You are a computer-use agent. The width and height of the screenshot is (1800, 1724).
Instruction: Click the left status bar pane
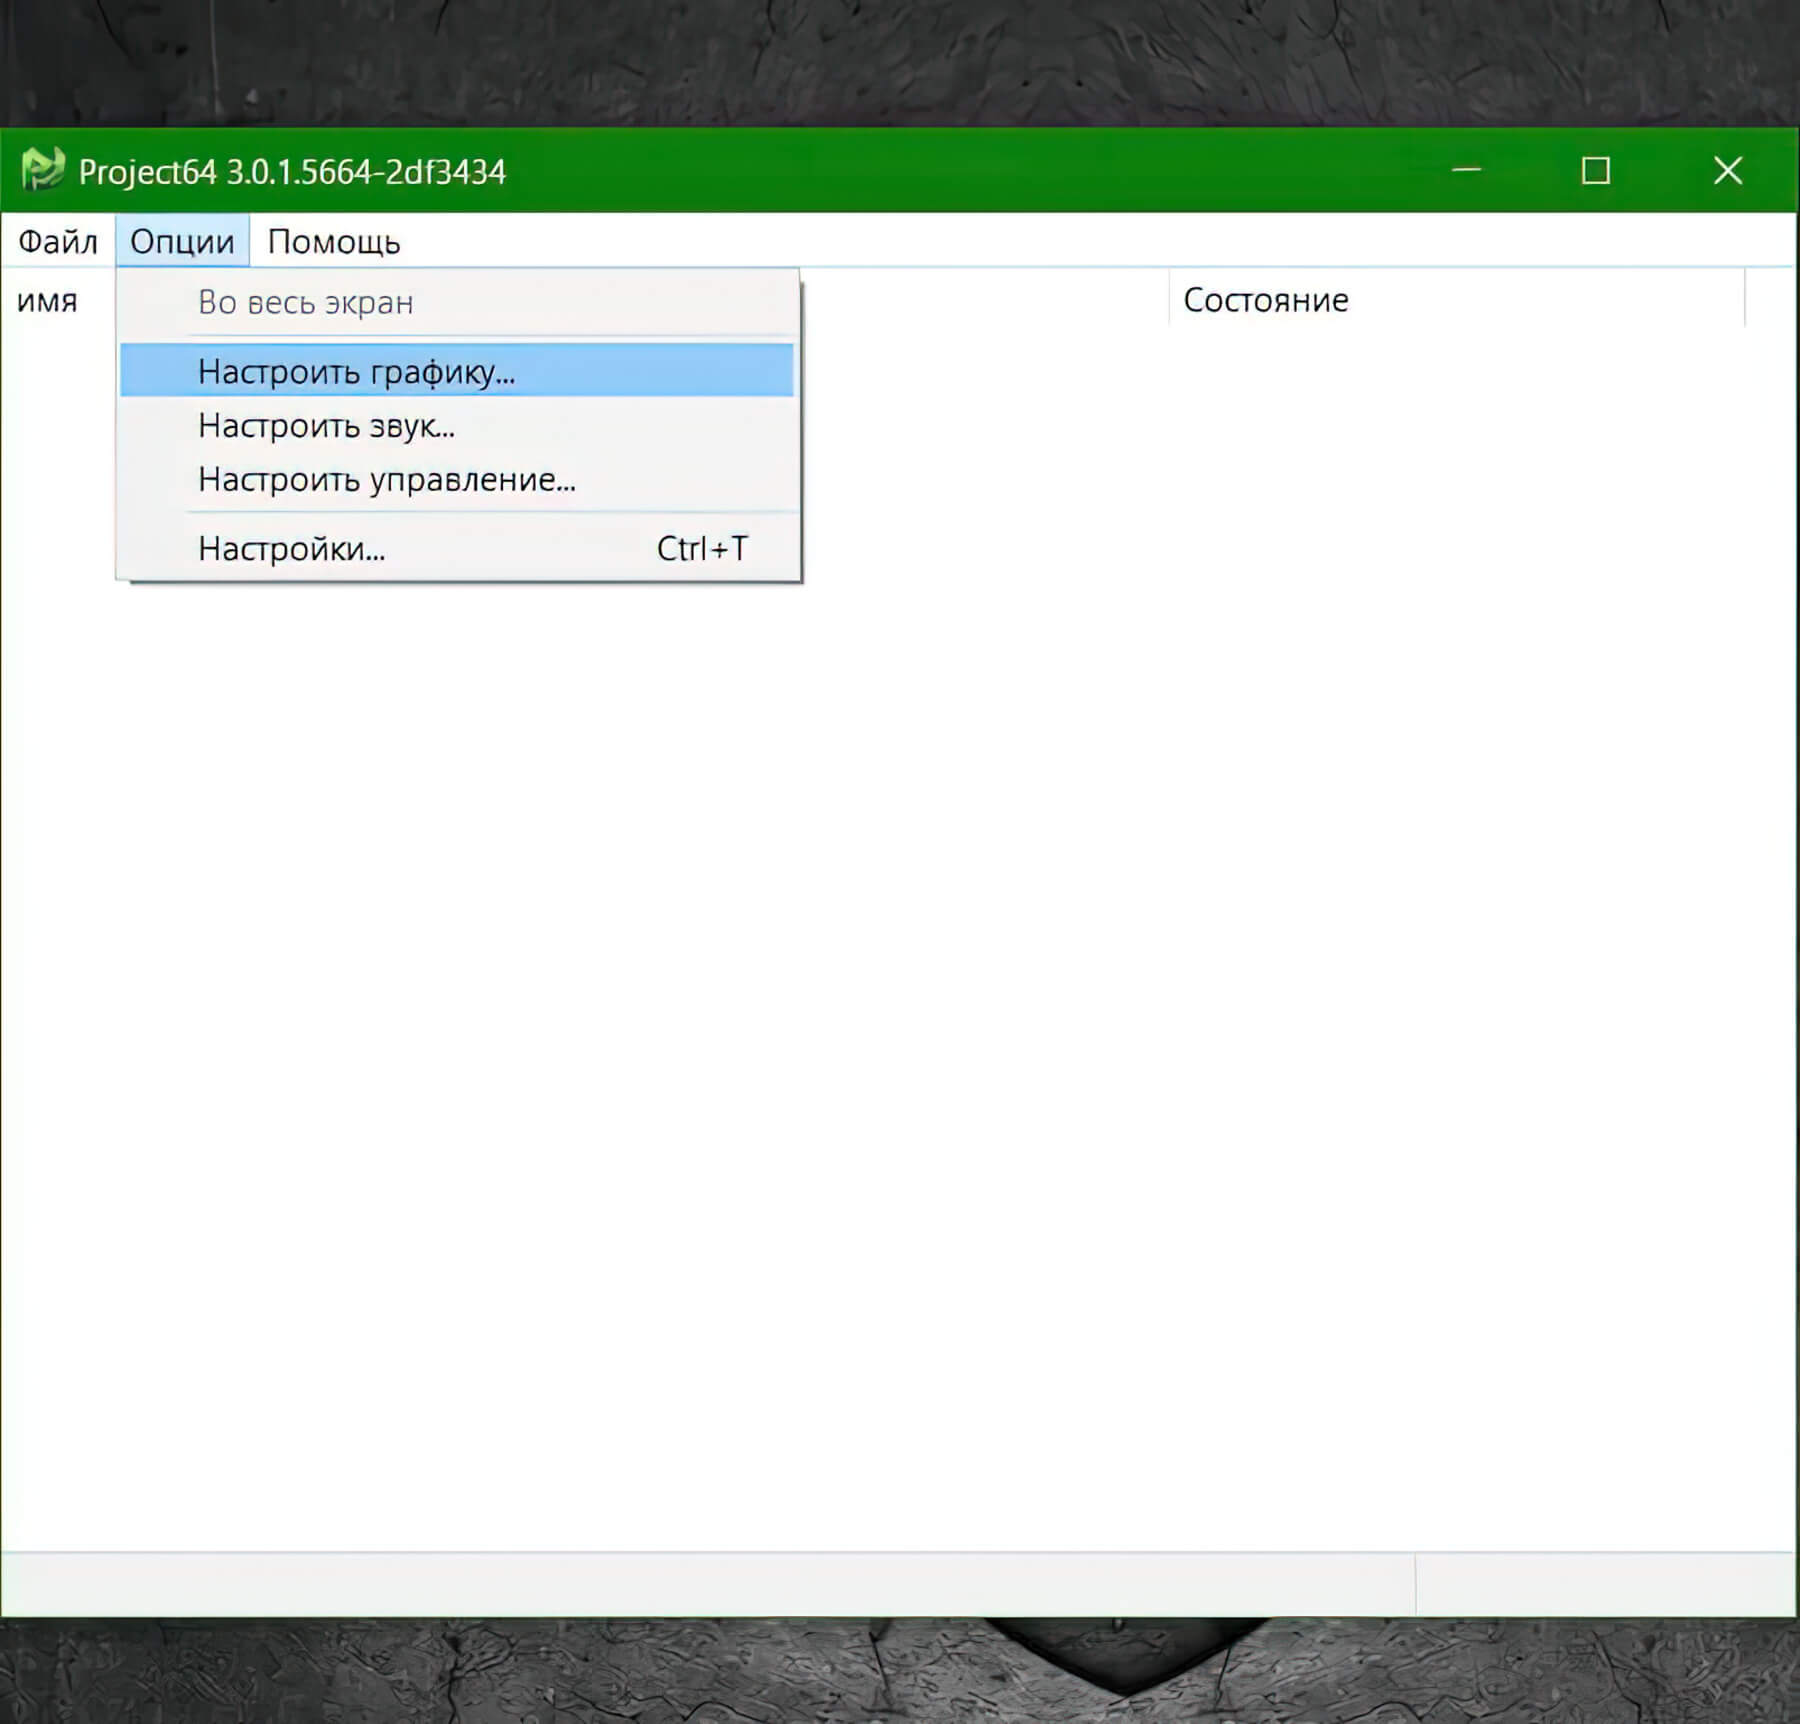click(700, 1584)
